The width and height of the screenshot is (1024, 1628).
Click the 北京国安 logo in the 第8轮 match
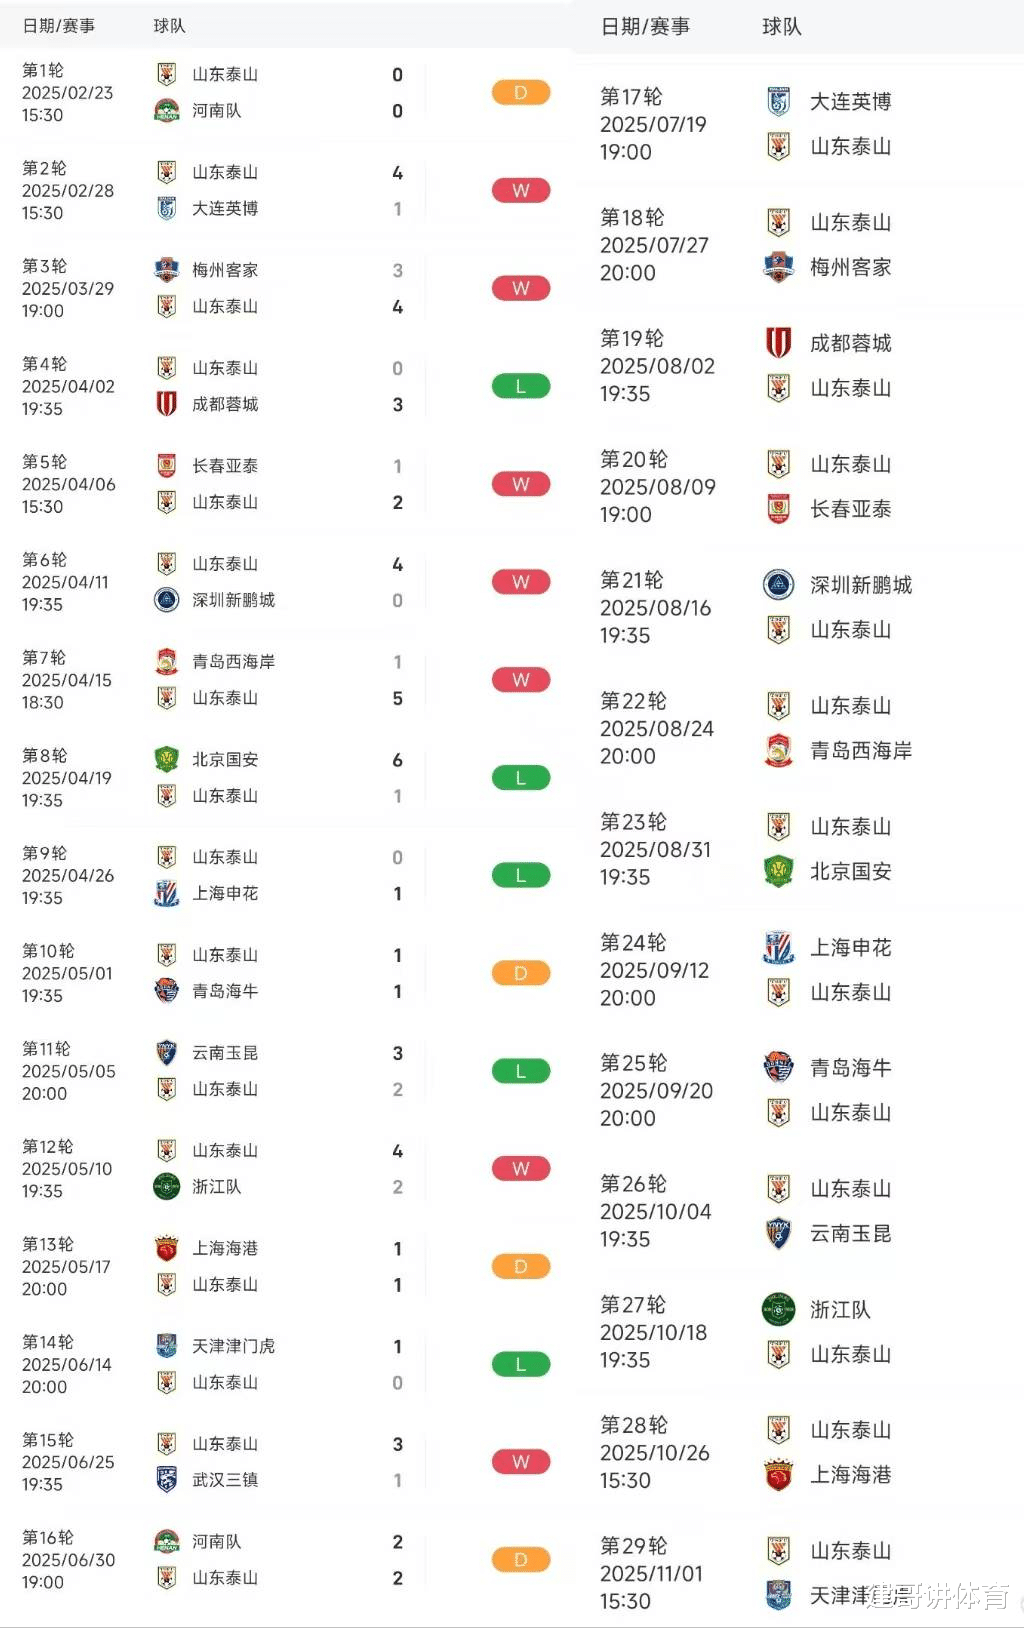(x=167, y=760)
